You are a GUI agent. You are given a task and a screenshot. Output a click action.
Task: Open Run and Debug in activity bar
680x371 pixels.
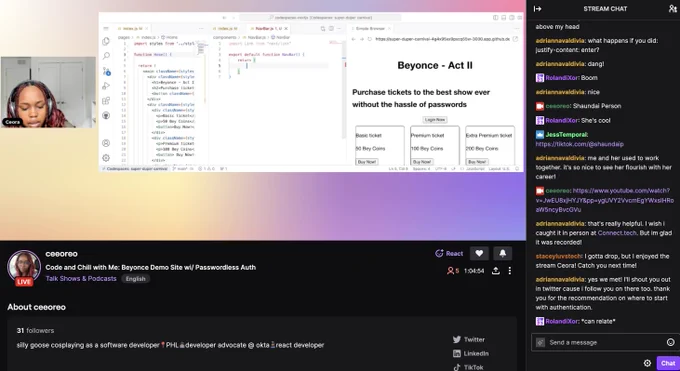point(106,86)
